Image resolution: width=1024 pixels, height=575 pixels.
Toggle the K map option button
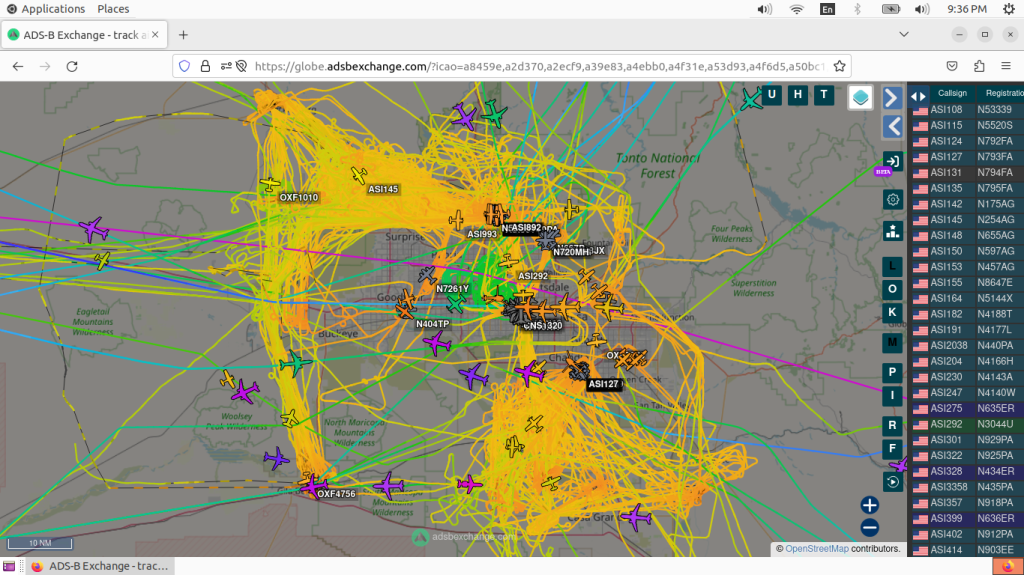[x=892, y=312]
